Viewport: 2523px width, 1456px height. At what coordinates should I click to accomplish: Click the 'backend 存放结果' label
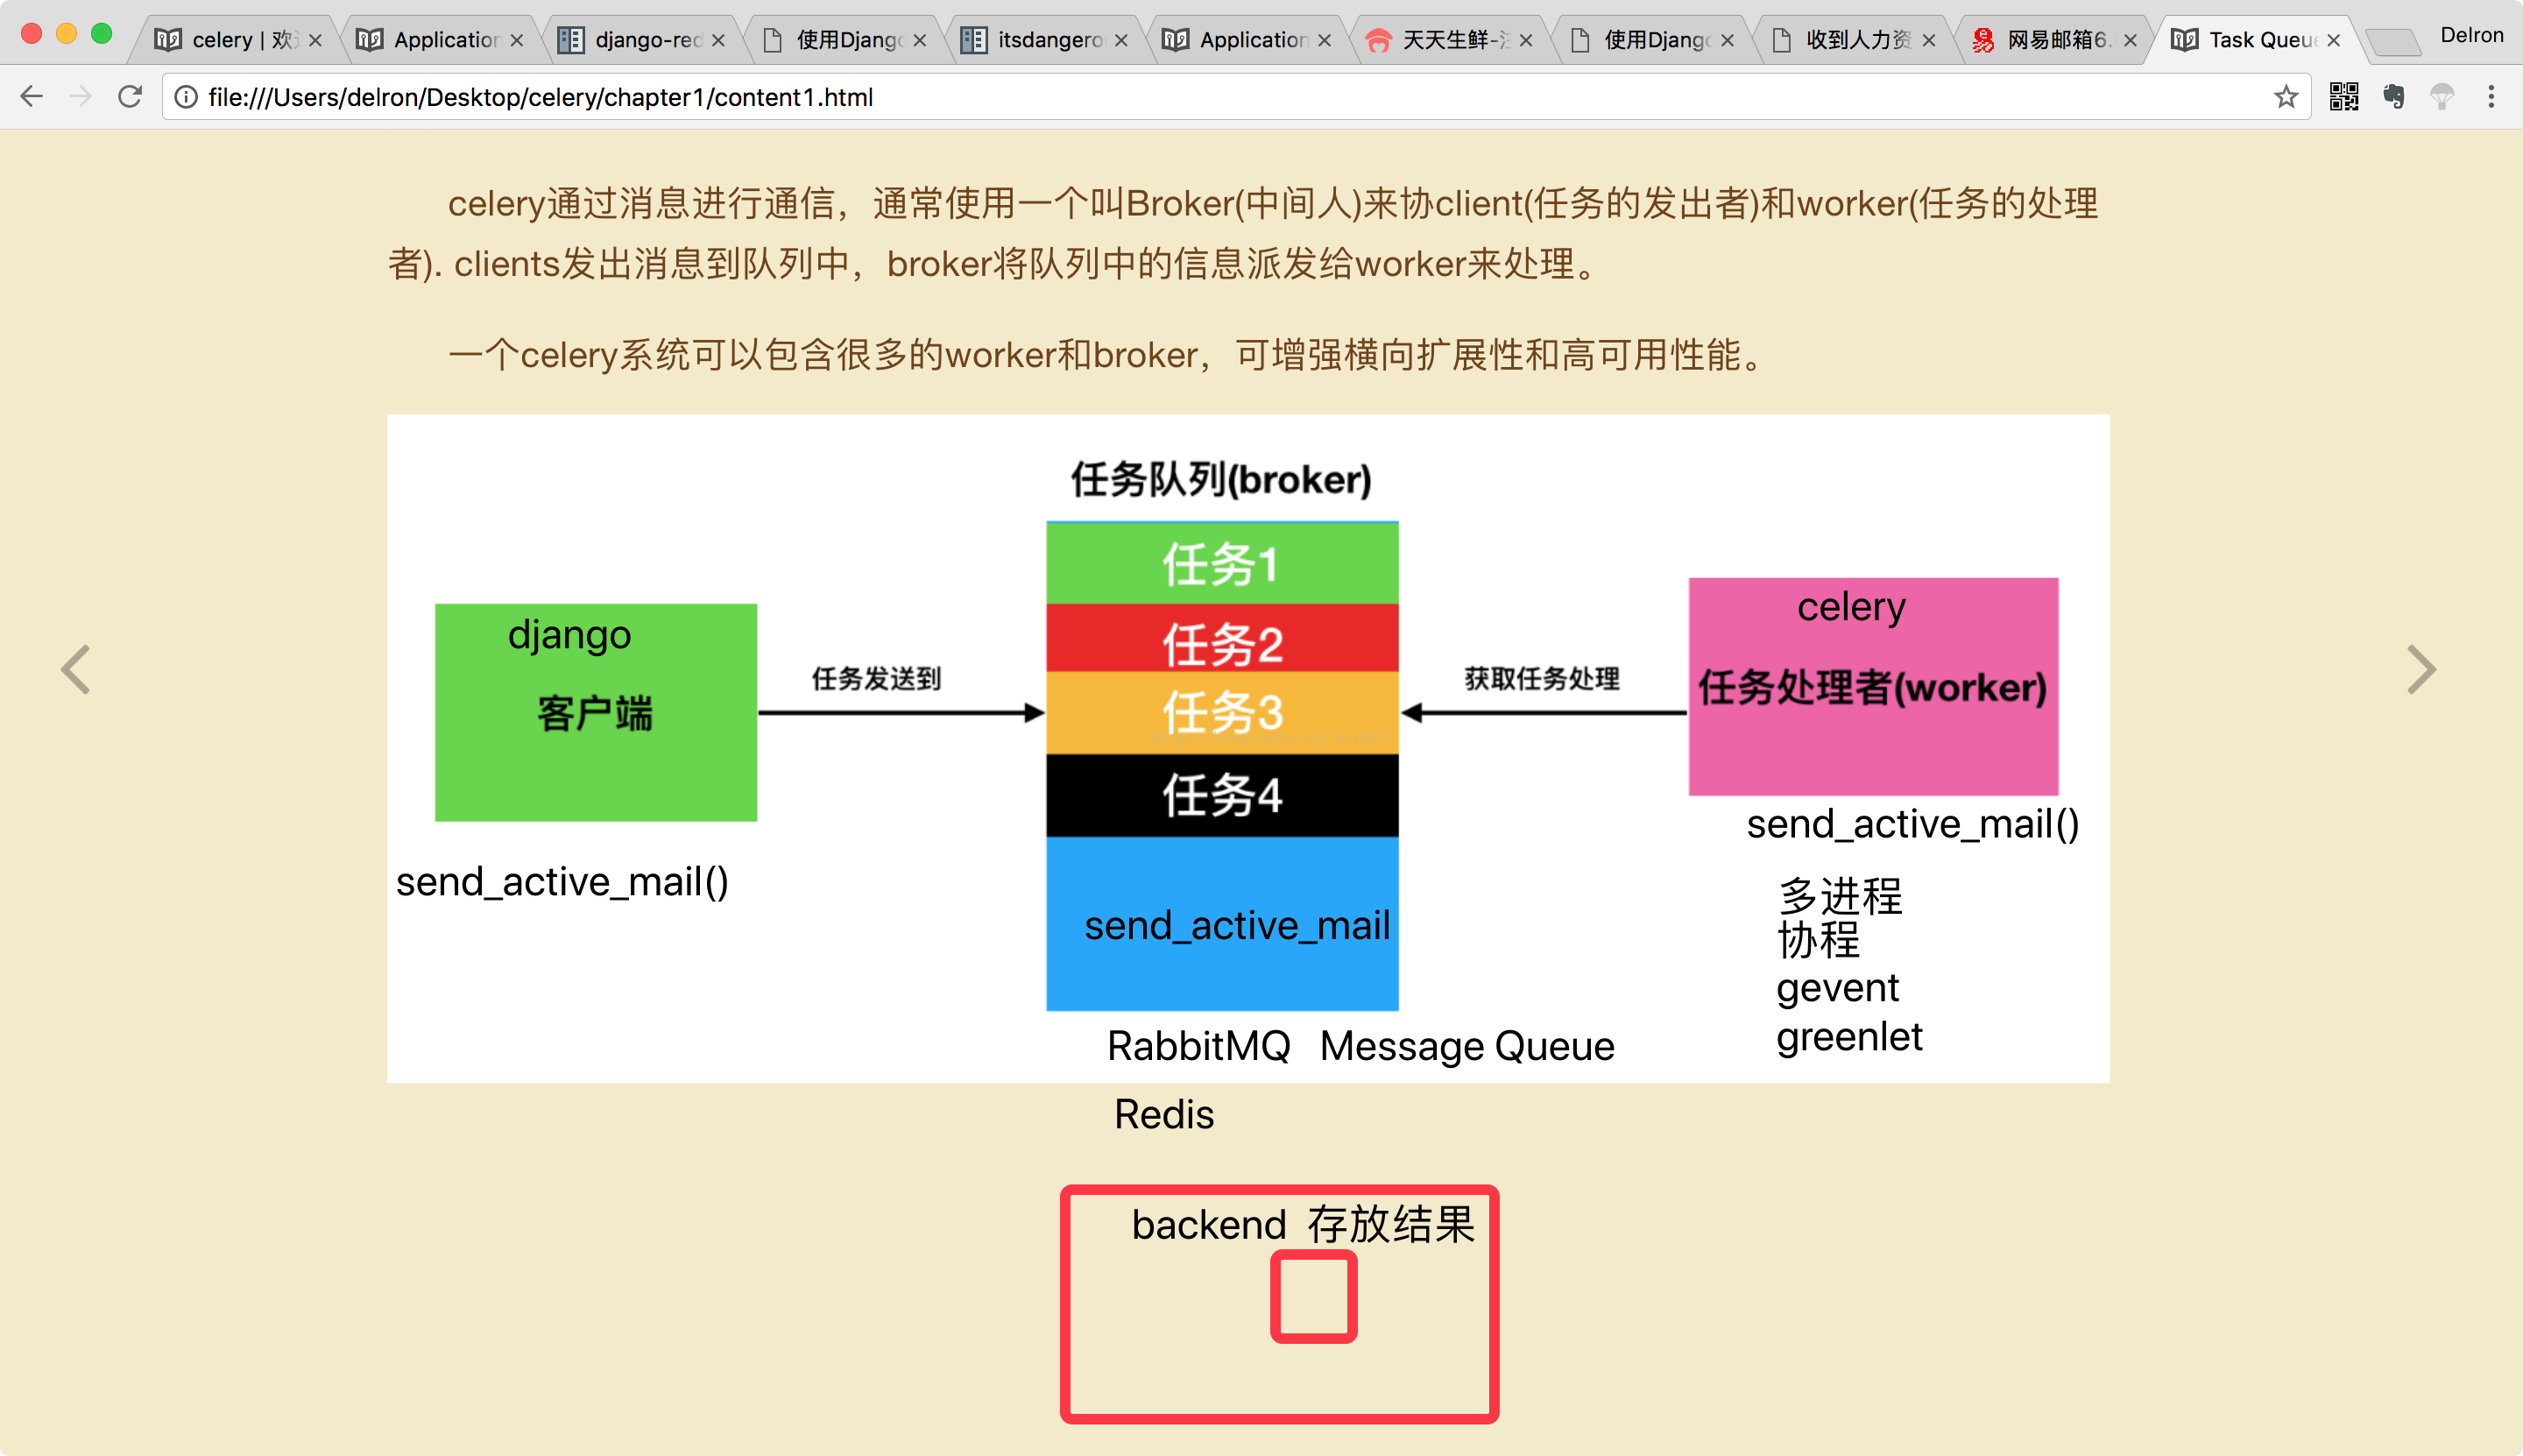(1303, 1225)
